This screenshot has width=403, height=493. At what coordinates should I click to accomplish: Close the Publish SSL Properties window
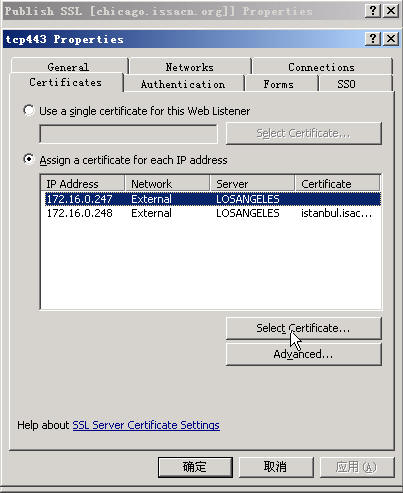(391, 11)
